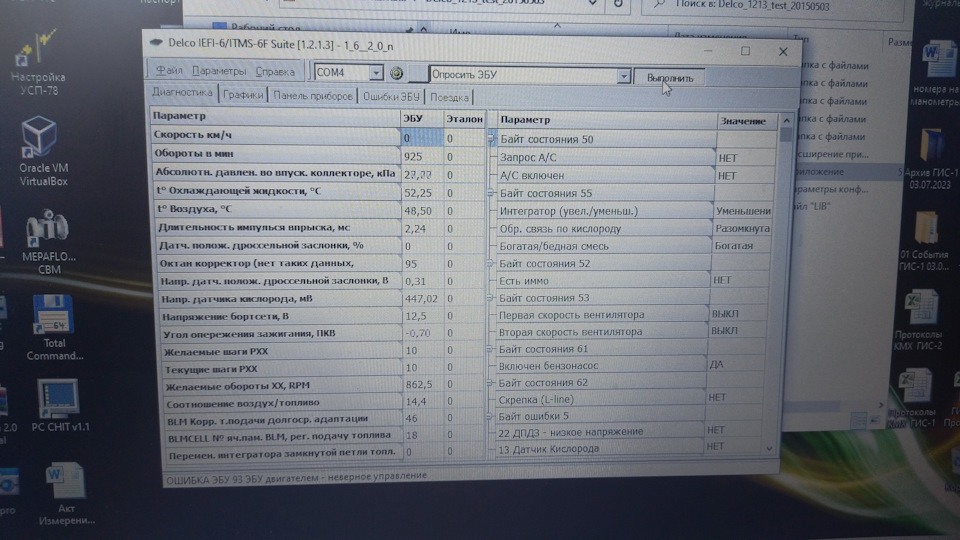This screenshot has height=540, width=960.
Task: Open the Настройка УСП-78 desktop shortcut
Action: tap(38, 63)
